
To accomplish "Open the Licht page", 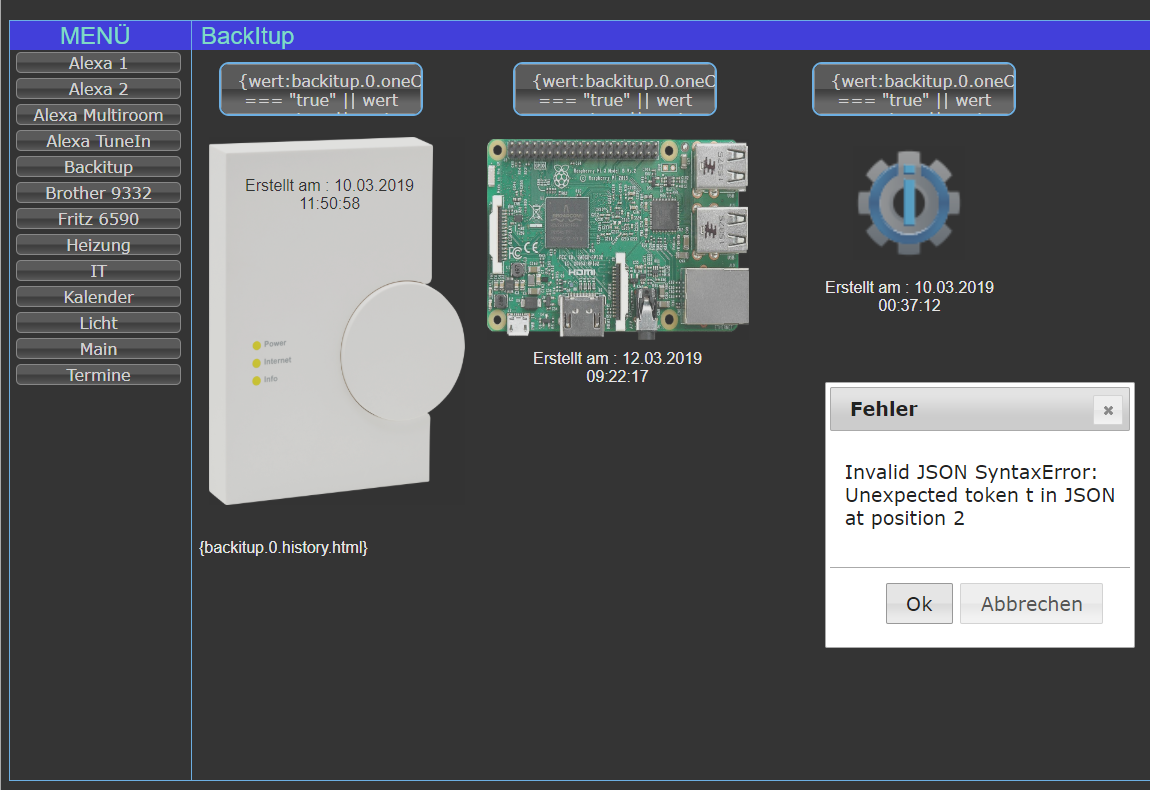I will (x=97, y=322).
